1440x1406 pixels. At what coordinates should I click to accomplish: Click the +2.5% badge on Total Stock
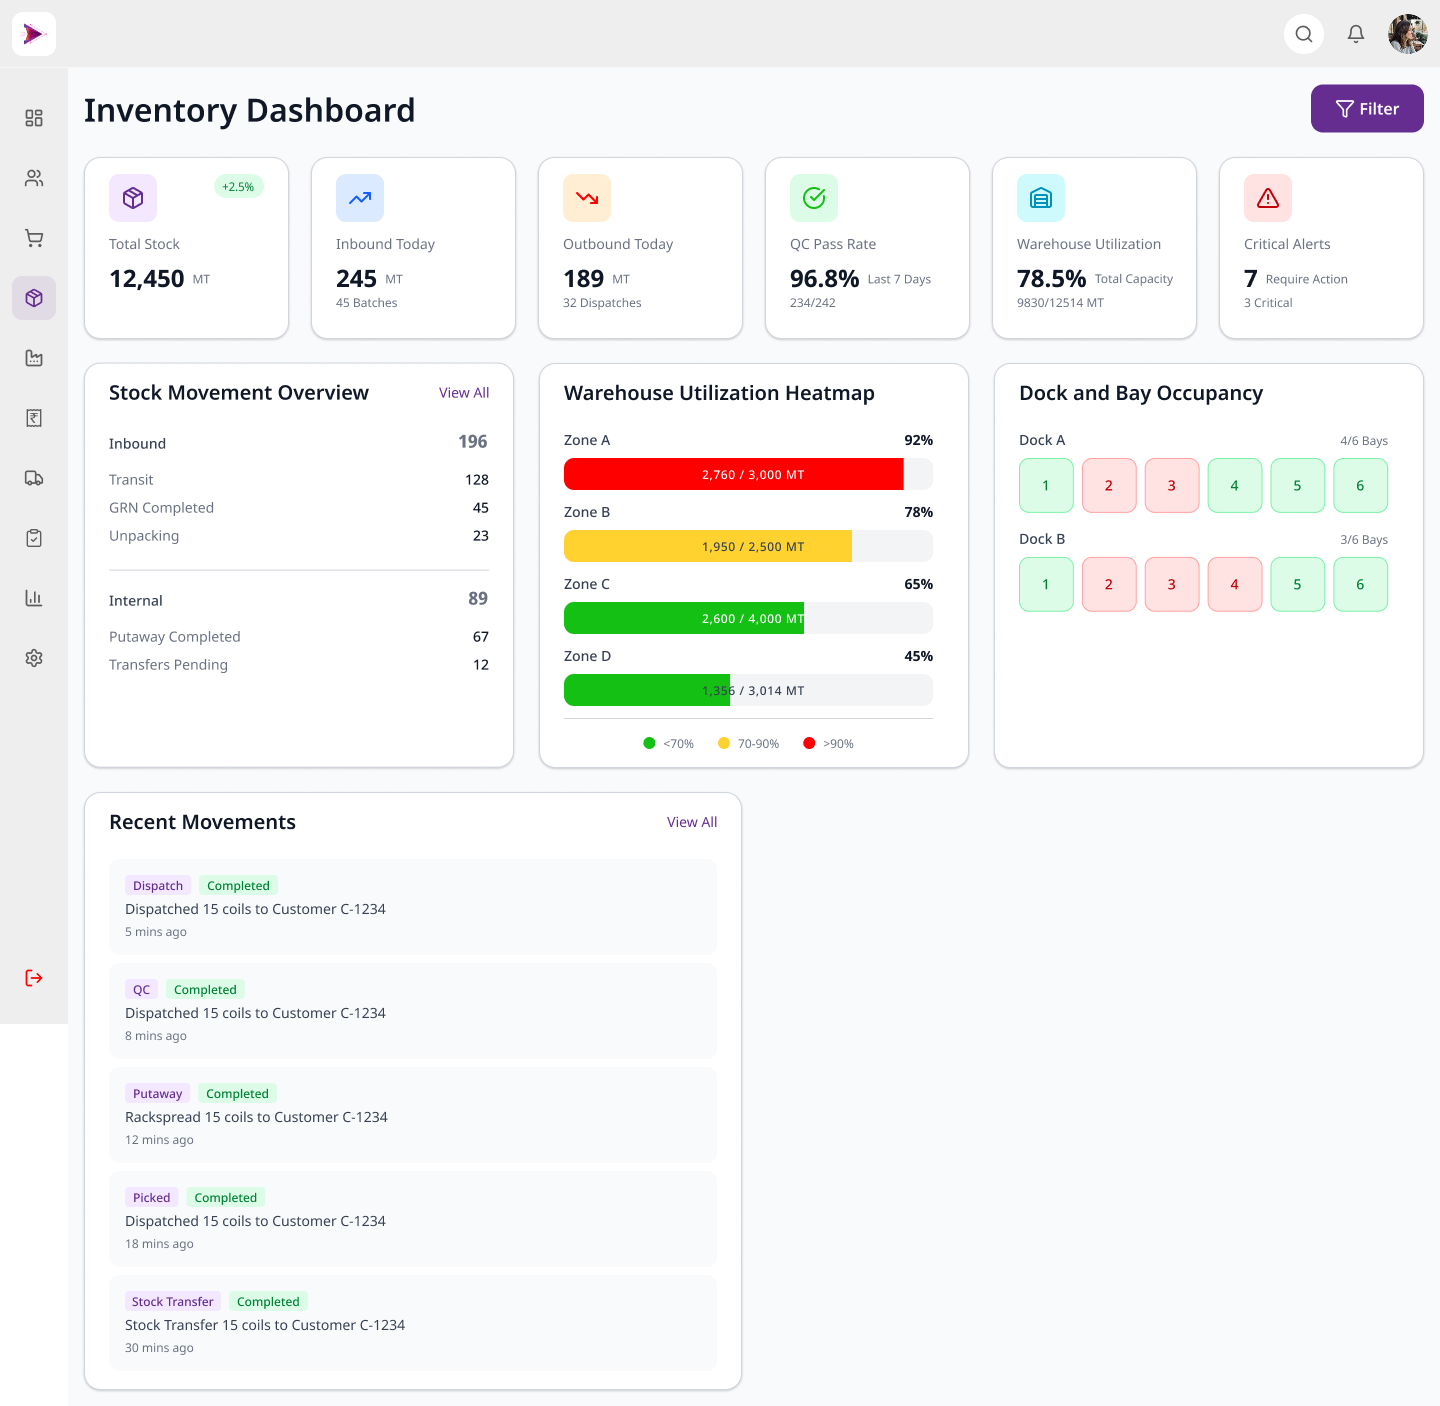238,187
